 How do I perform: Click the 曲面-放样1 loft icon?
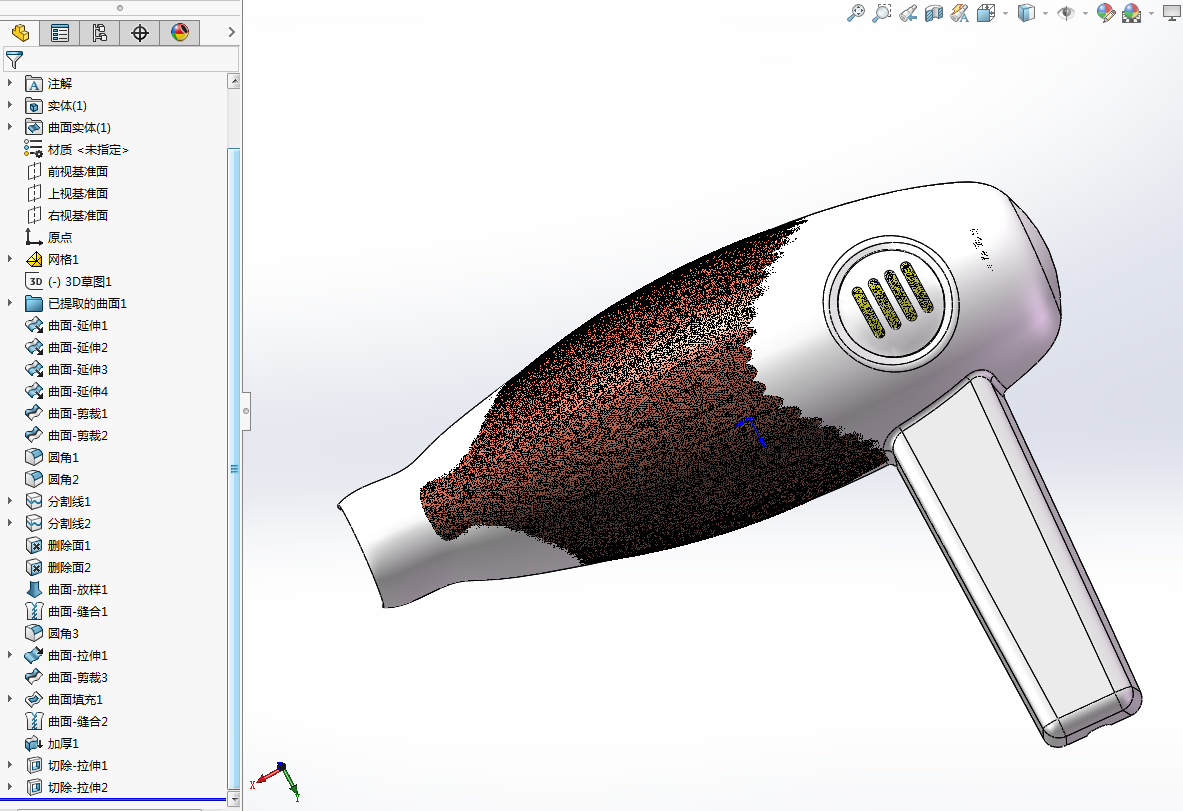click(x=33, y=589)
